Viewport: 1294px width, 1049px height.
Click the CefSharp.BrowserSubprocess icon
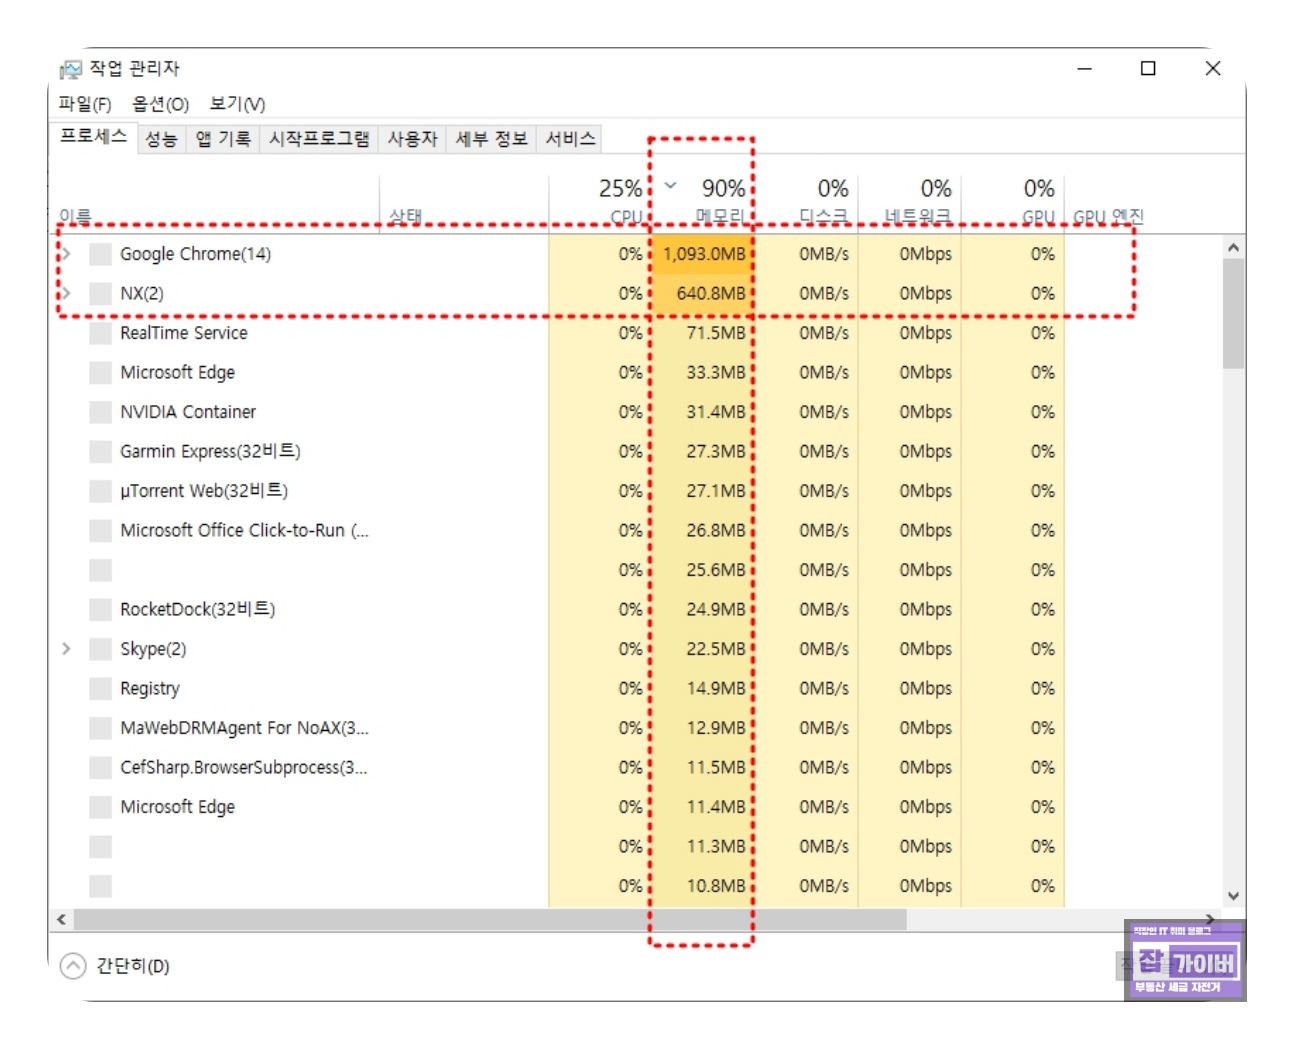(x=100, y=767)
